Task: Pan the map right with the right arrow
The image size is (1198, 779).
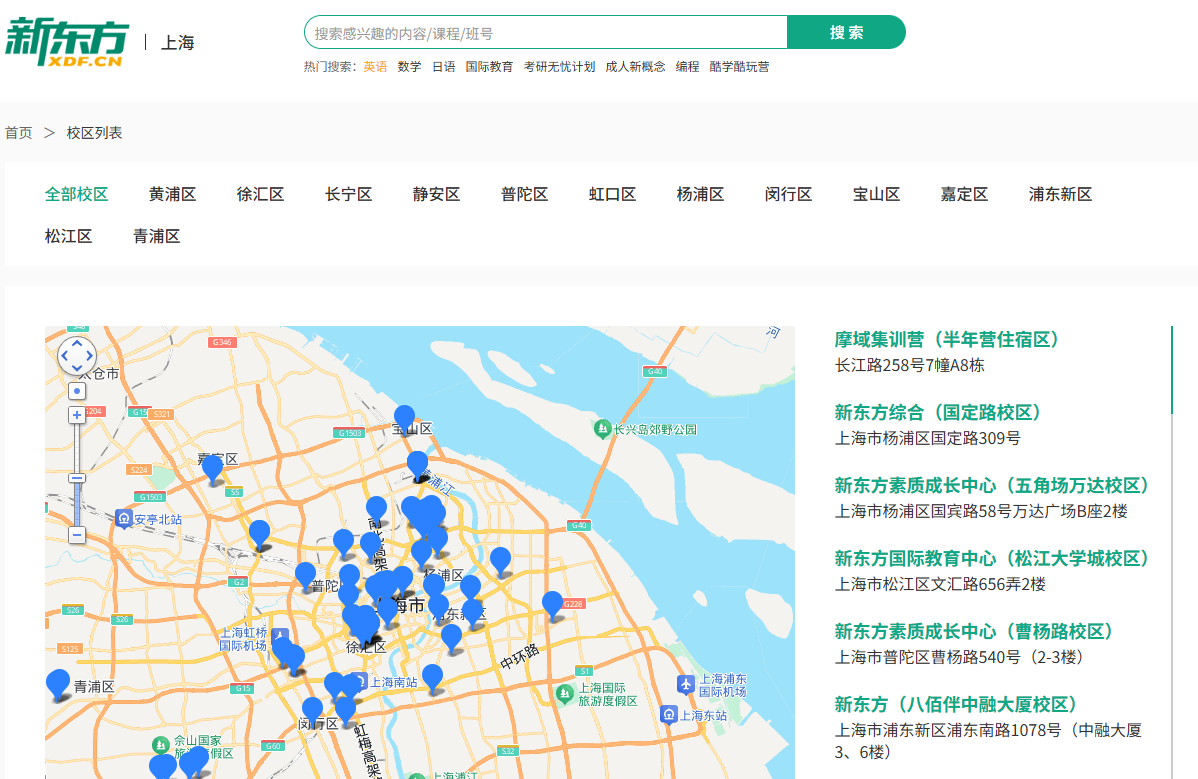Action: (x=90, y=356)
